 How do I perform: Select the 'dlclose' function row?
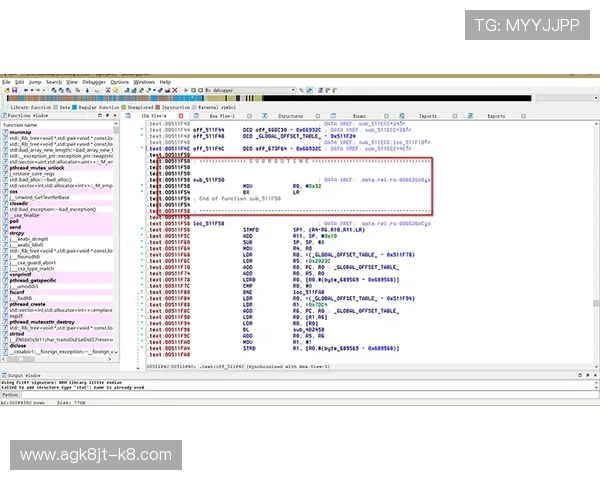(57, 346)
